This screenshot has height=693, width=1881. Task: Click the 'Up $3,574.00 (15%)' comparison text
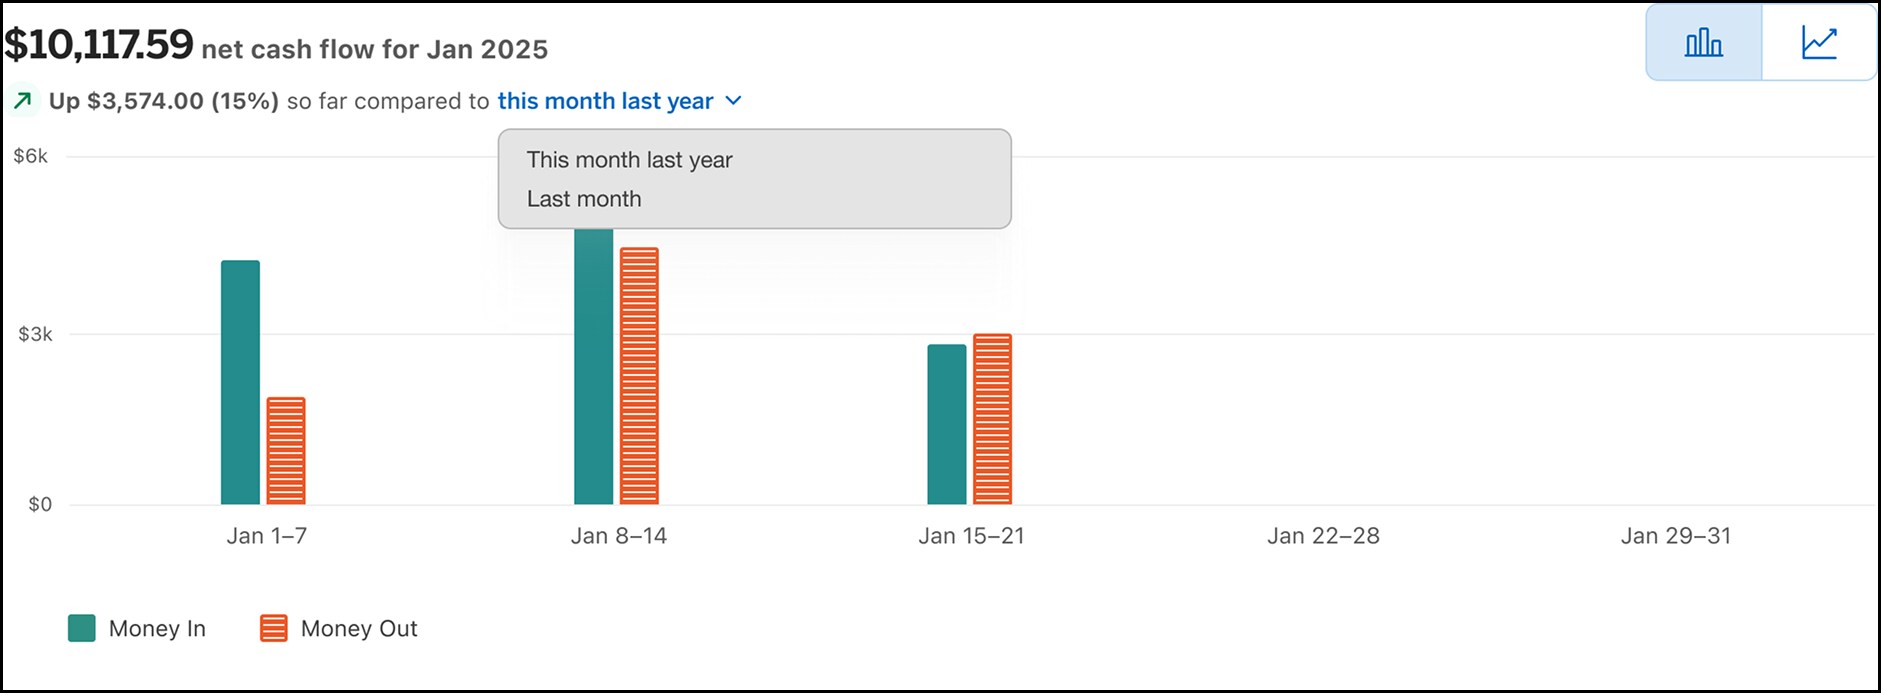pyautogui.click(x=166, y=100)
